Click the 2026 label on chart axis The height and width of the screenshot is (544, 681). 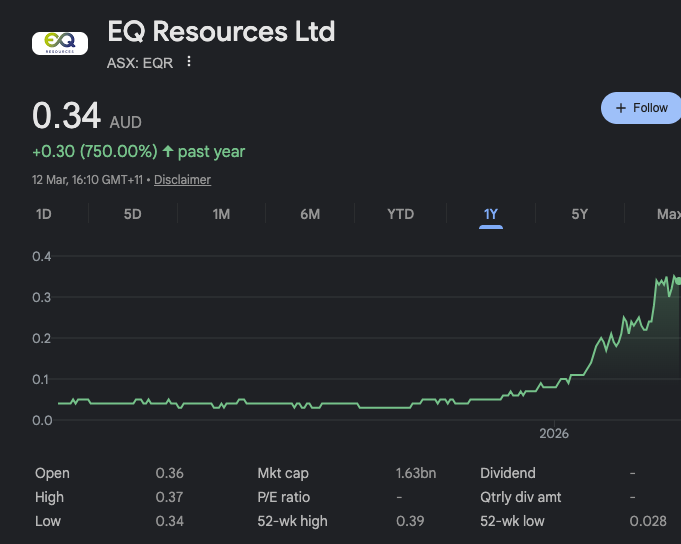(554, 433)
